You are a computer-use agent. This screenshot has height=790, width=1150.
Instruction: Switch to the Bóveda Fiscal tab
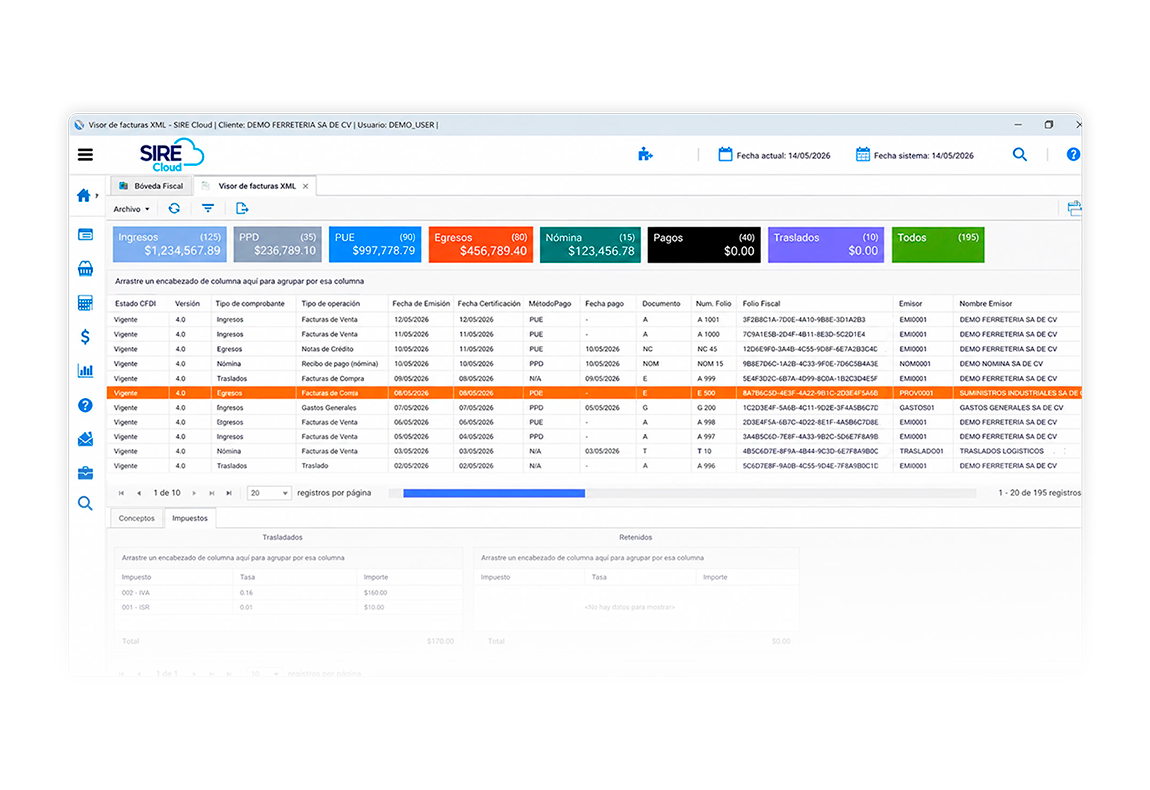pos(151,186)
